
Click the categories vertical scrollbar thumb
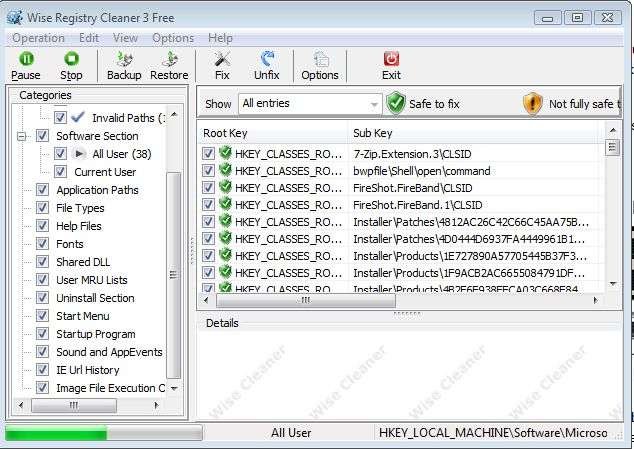(173, 275)
